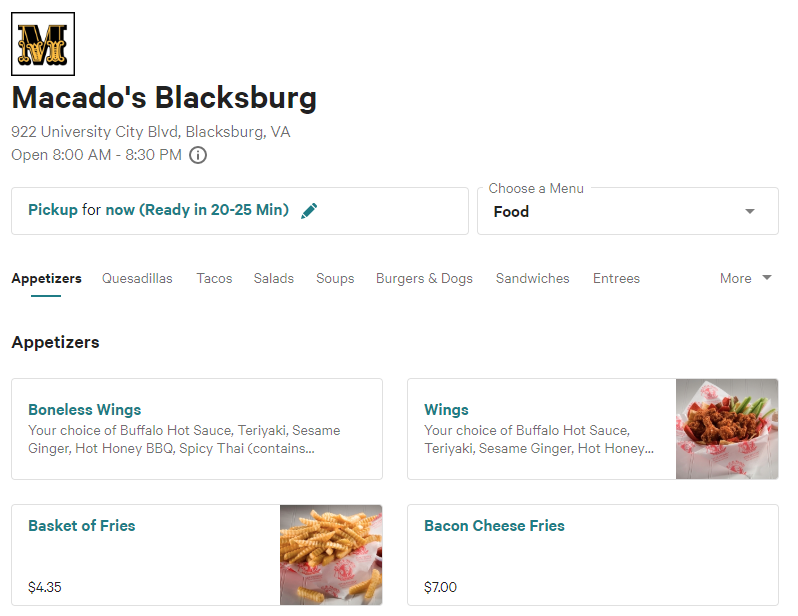Open the hours info icon
The height and width of the screenshot is (616, 798).
click(198, 155)
